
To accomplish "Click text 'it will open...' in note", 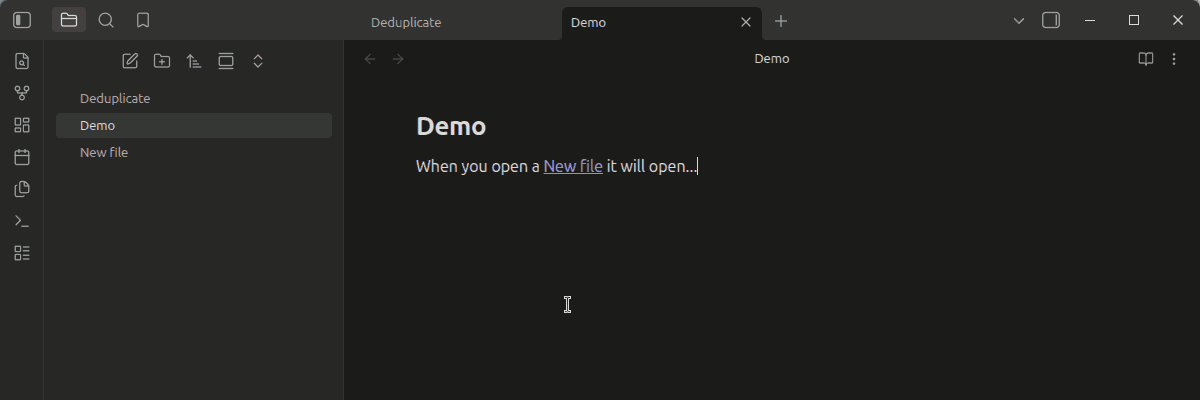I will coord(652,166).
